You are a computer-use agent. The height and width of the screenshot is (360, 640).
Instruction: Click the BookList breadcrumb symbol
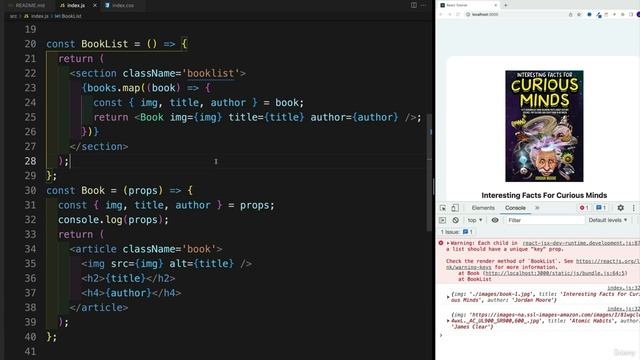tap(69, 16)
